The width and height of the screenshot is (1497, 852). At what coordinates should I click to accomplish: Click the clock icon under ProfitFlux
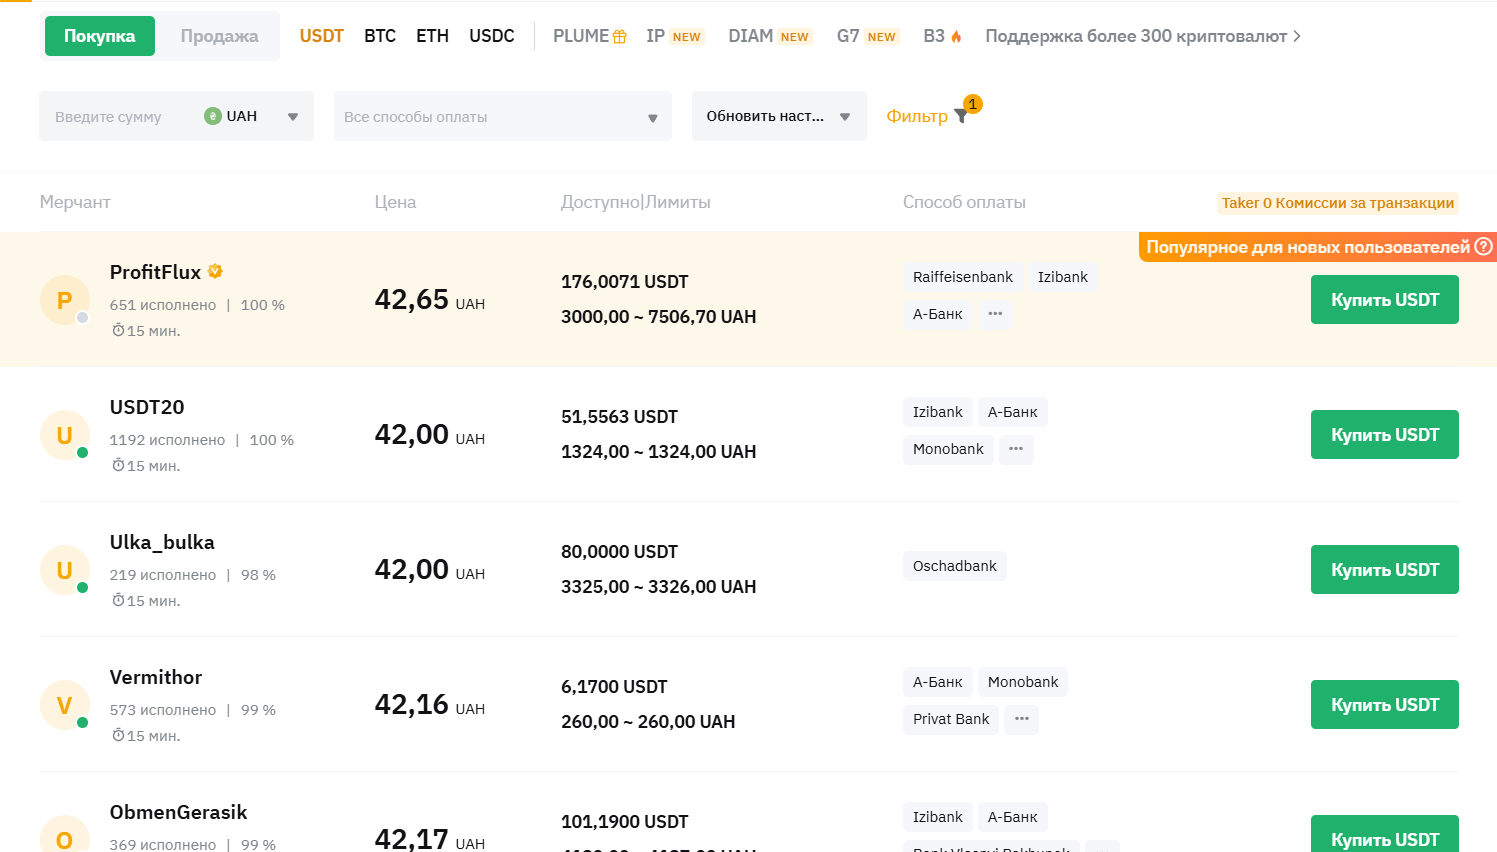click(118, 330)
